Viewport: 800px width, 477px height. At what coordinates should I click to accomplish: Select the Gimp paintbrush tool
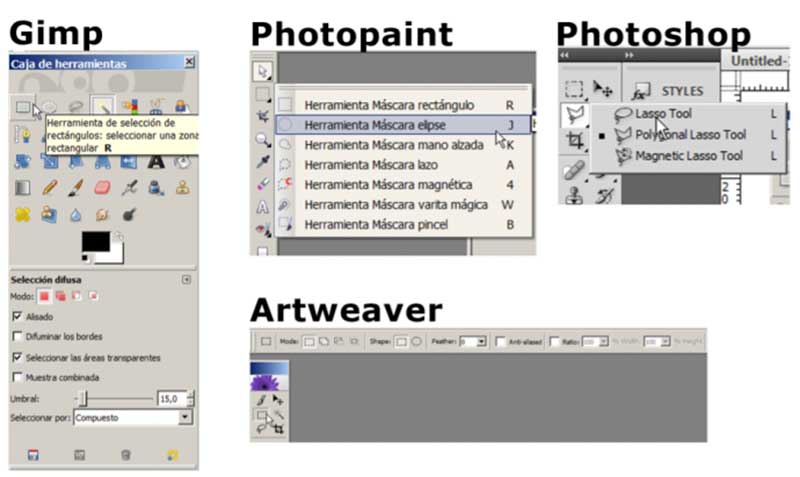click(x=76, y=188)
